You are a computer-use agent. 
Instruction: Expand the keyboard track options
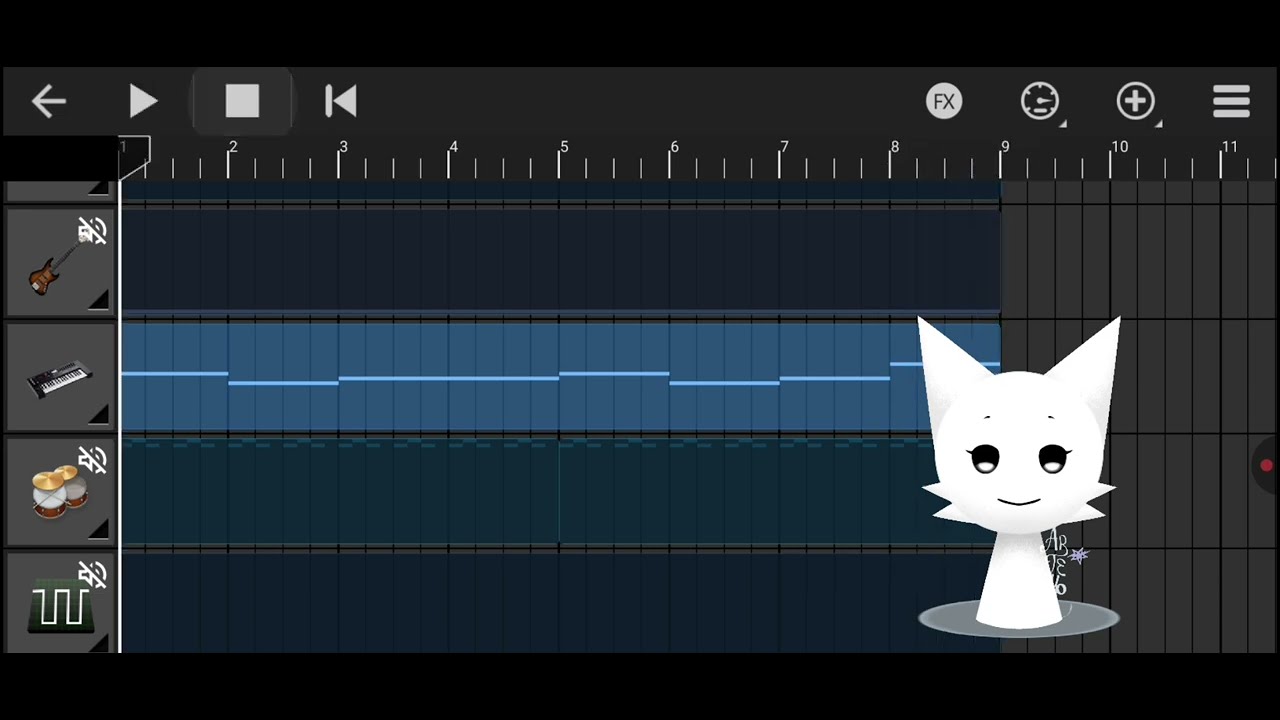click(x=99, y=415)
